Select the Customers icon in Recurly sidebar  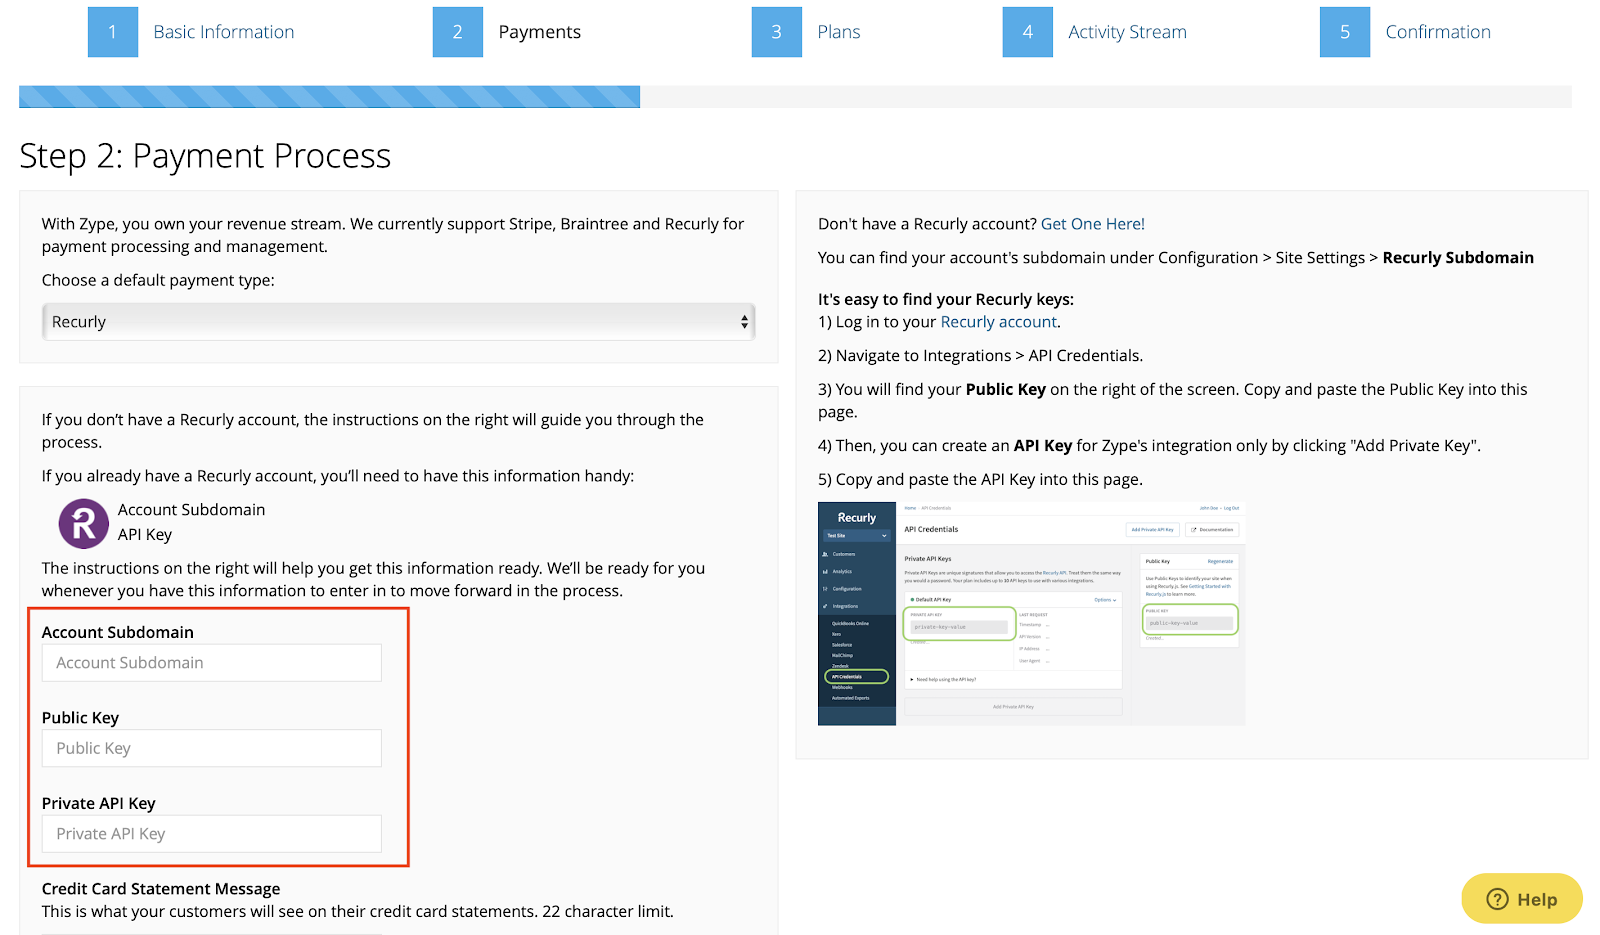tap(825, 554)
